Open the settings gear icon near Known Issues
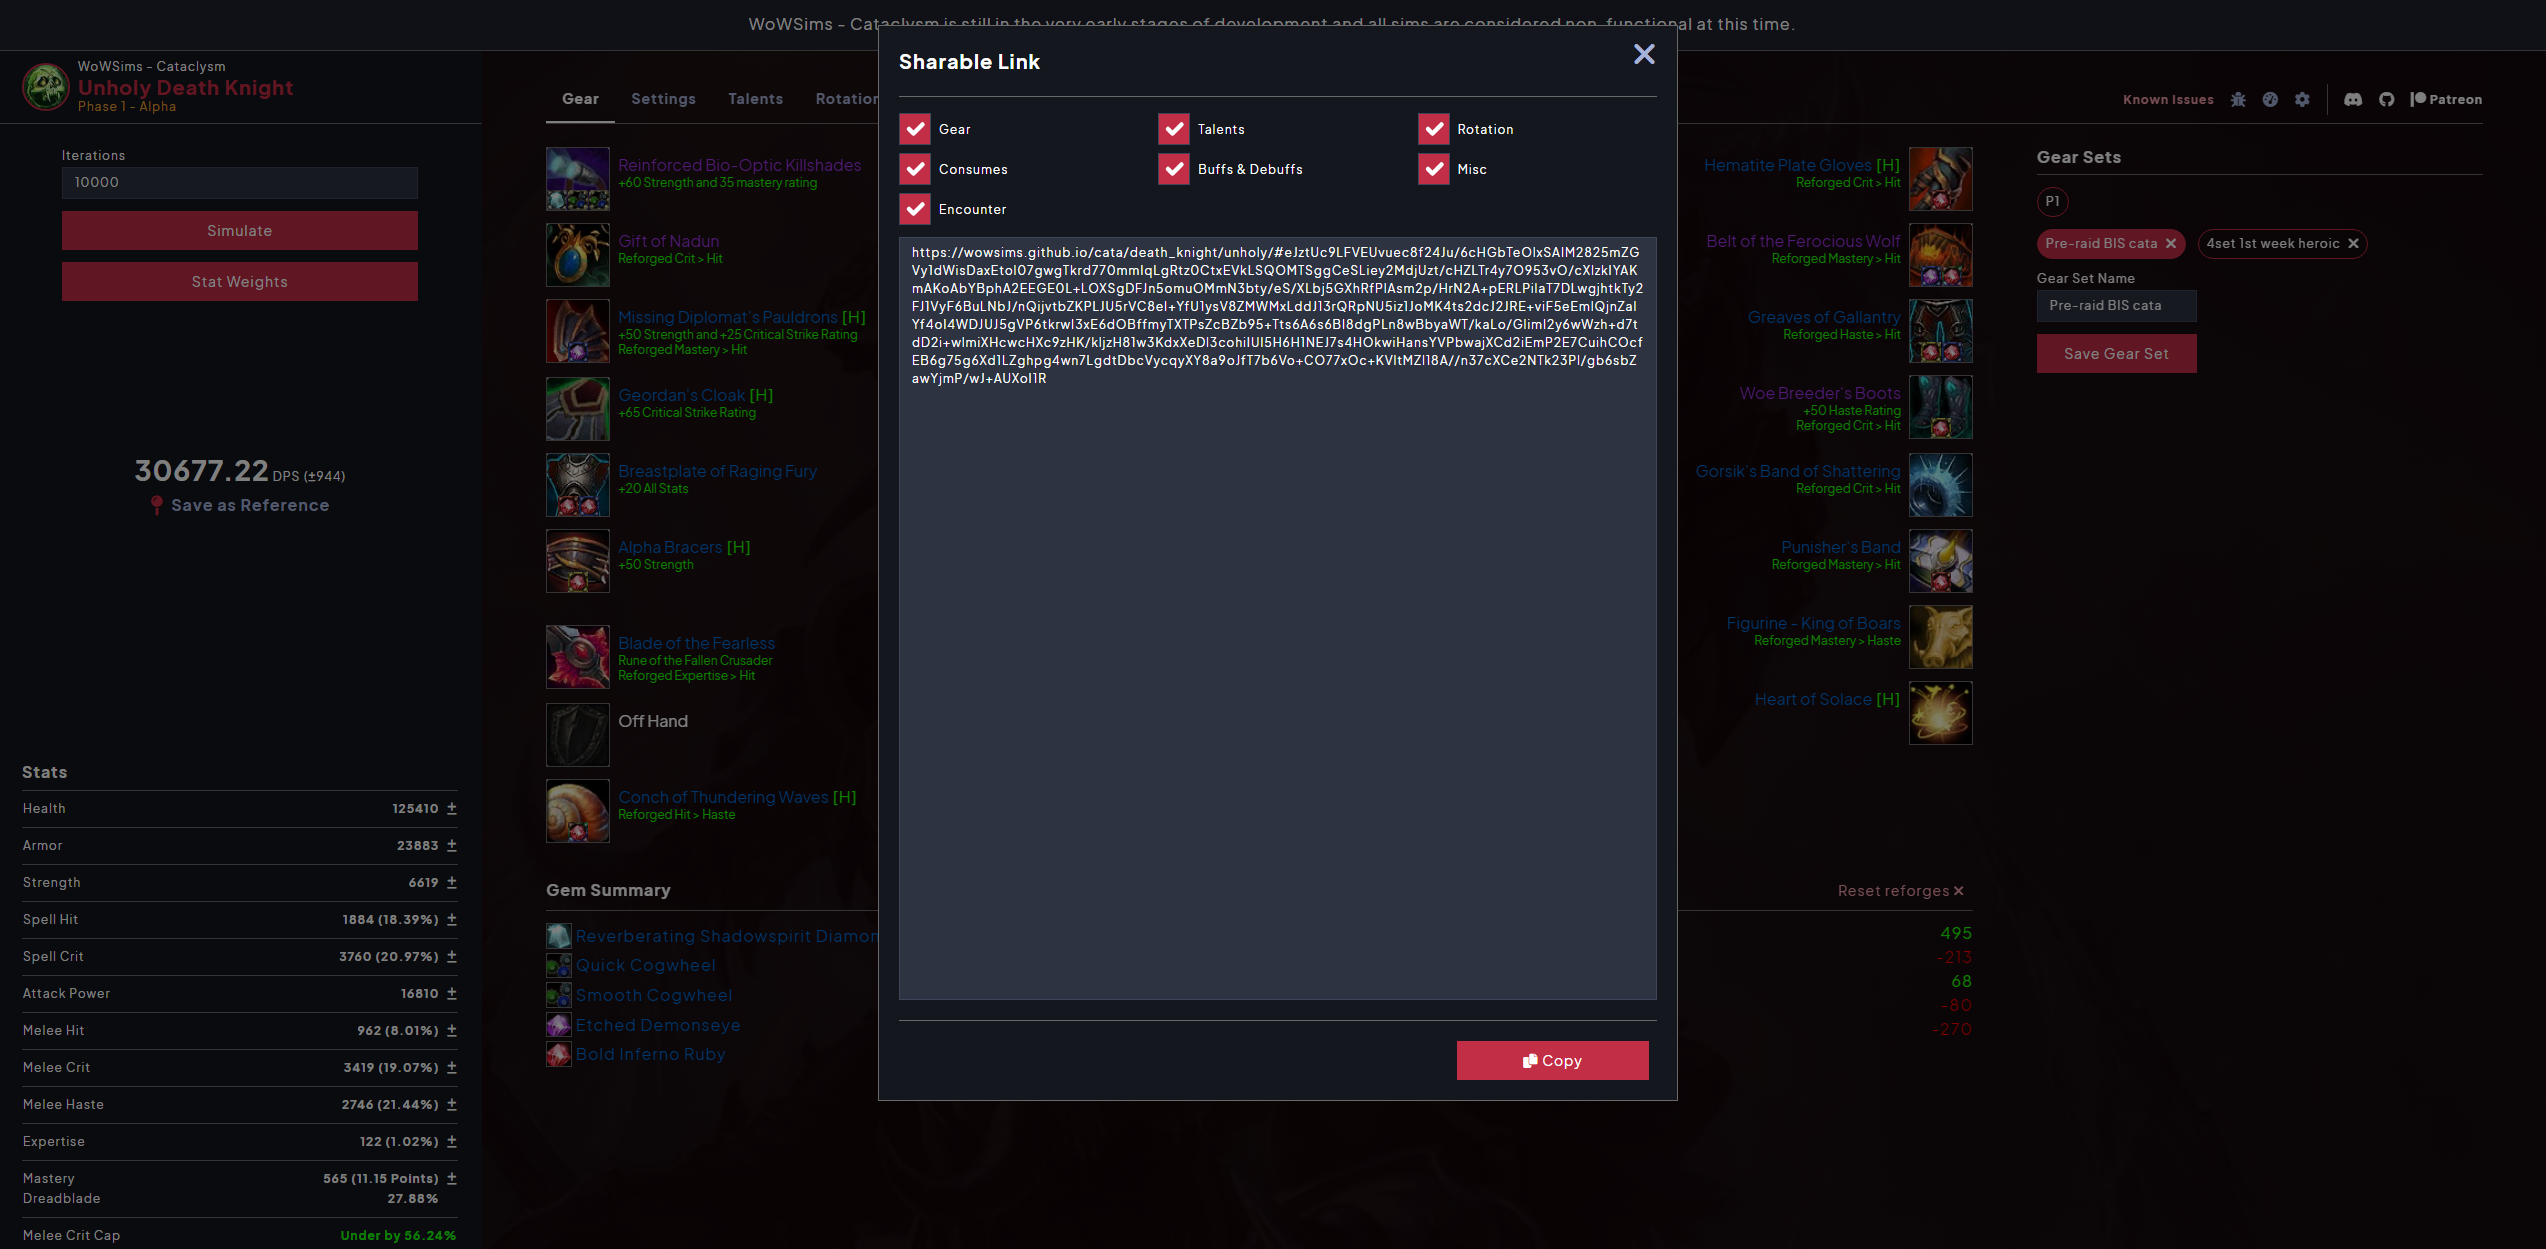The height and width of the screenshot is (1249, 2546). [x=2302, y=99]
